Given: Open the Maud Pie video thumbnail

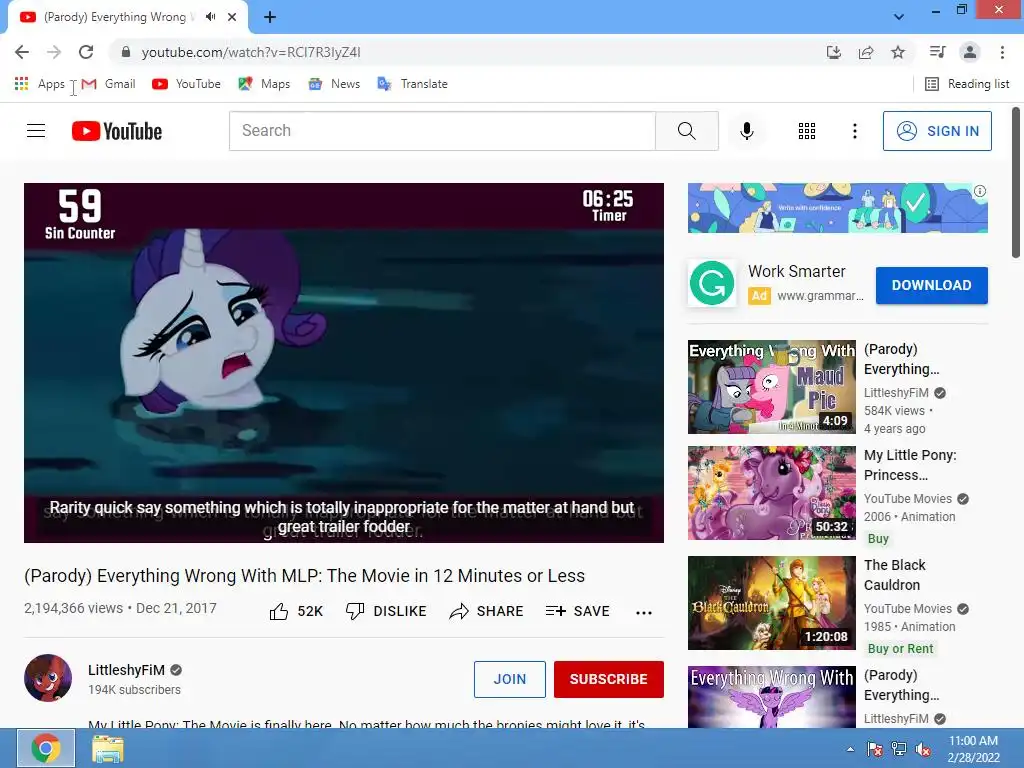Looking at the screenshot, I should tap(771, 387).
